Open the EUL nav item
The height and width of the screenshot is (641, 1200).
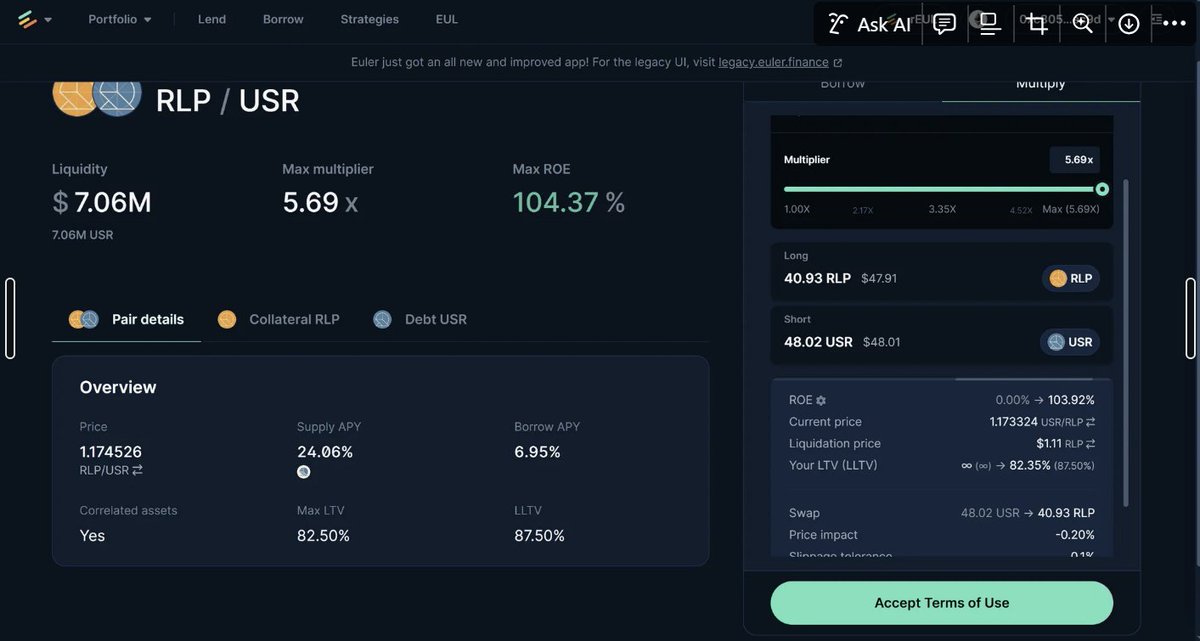pos(447,19)
